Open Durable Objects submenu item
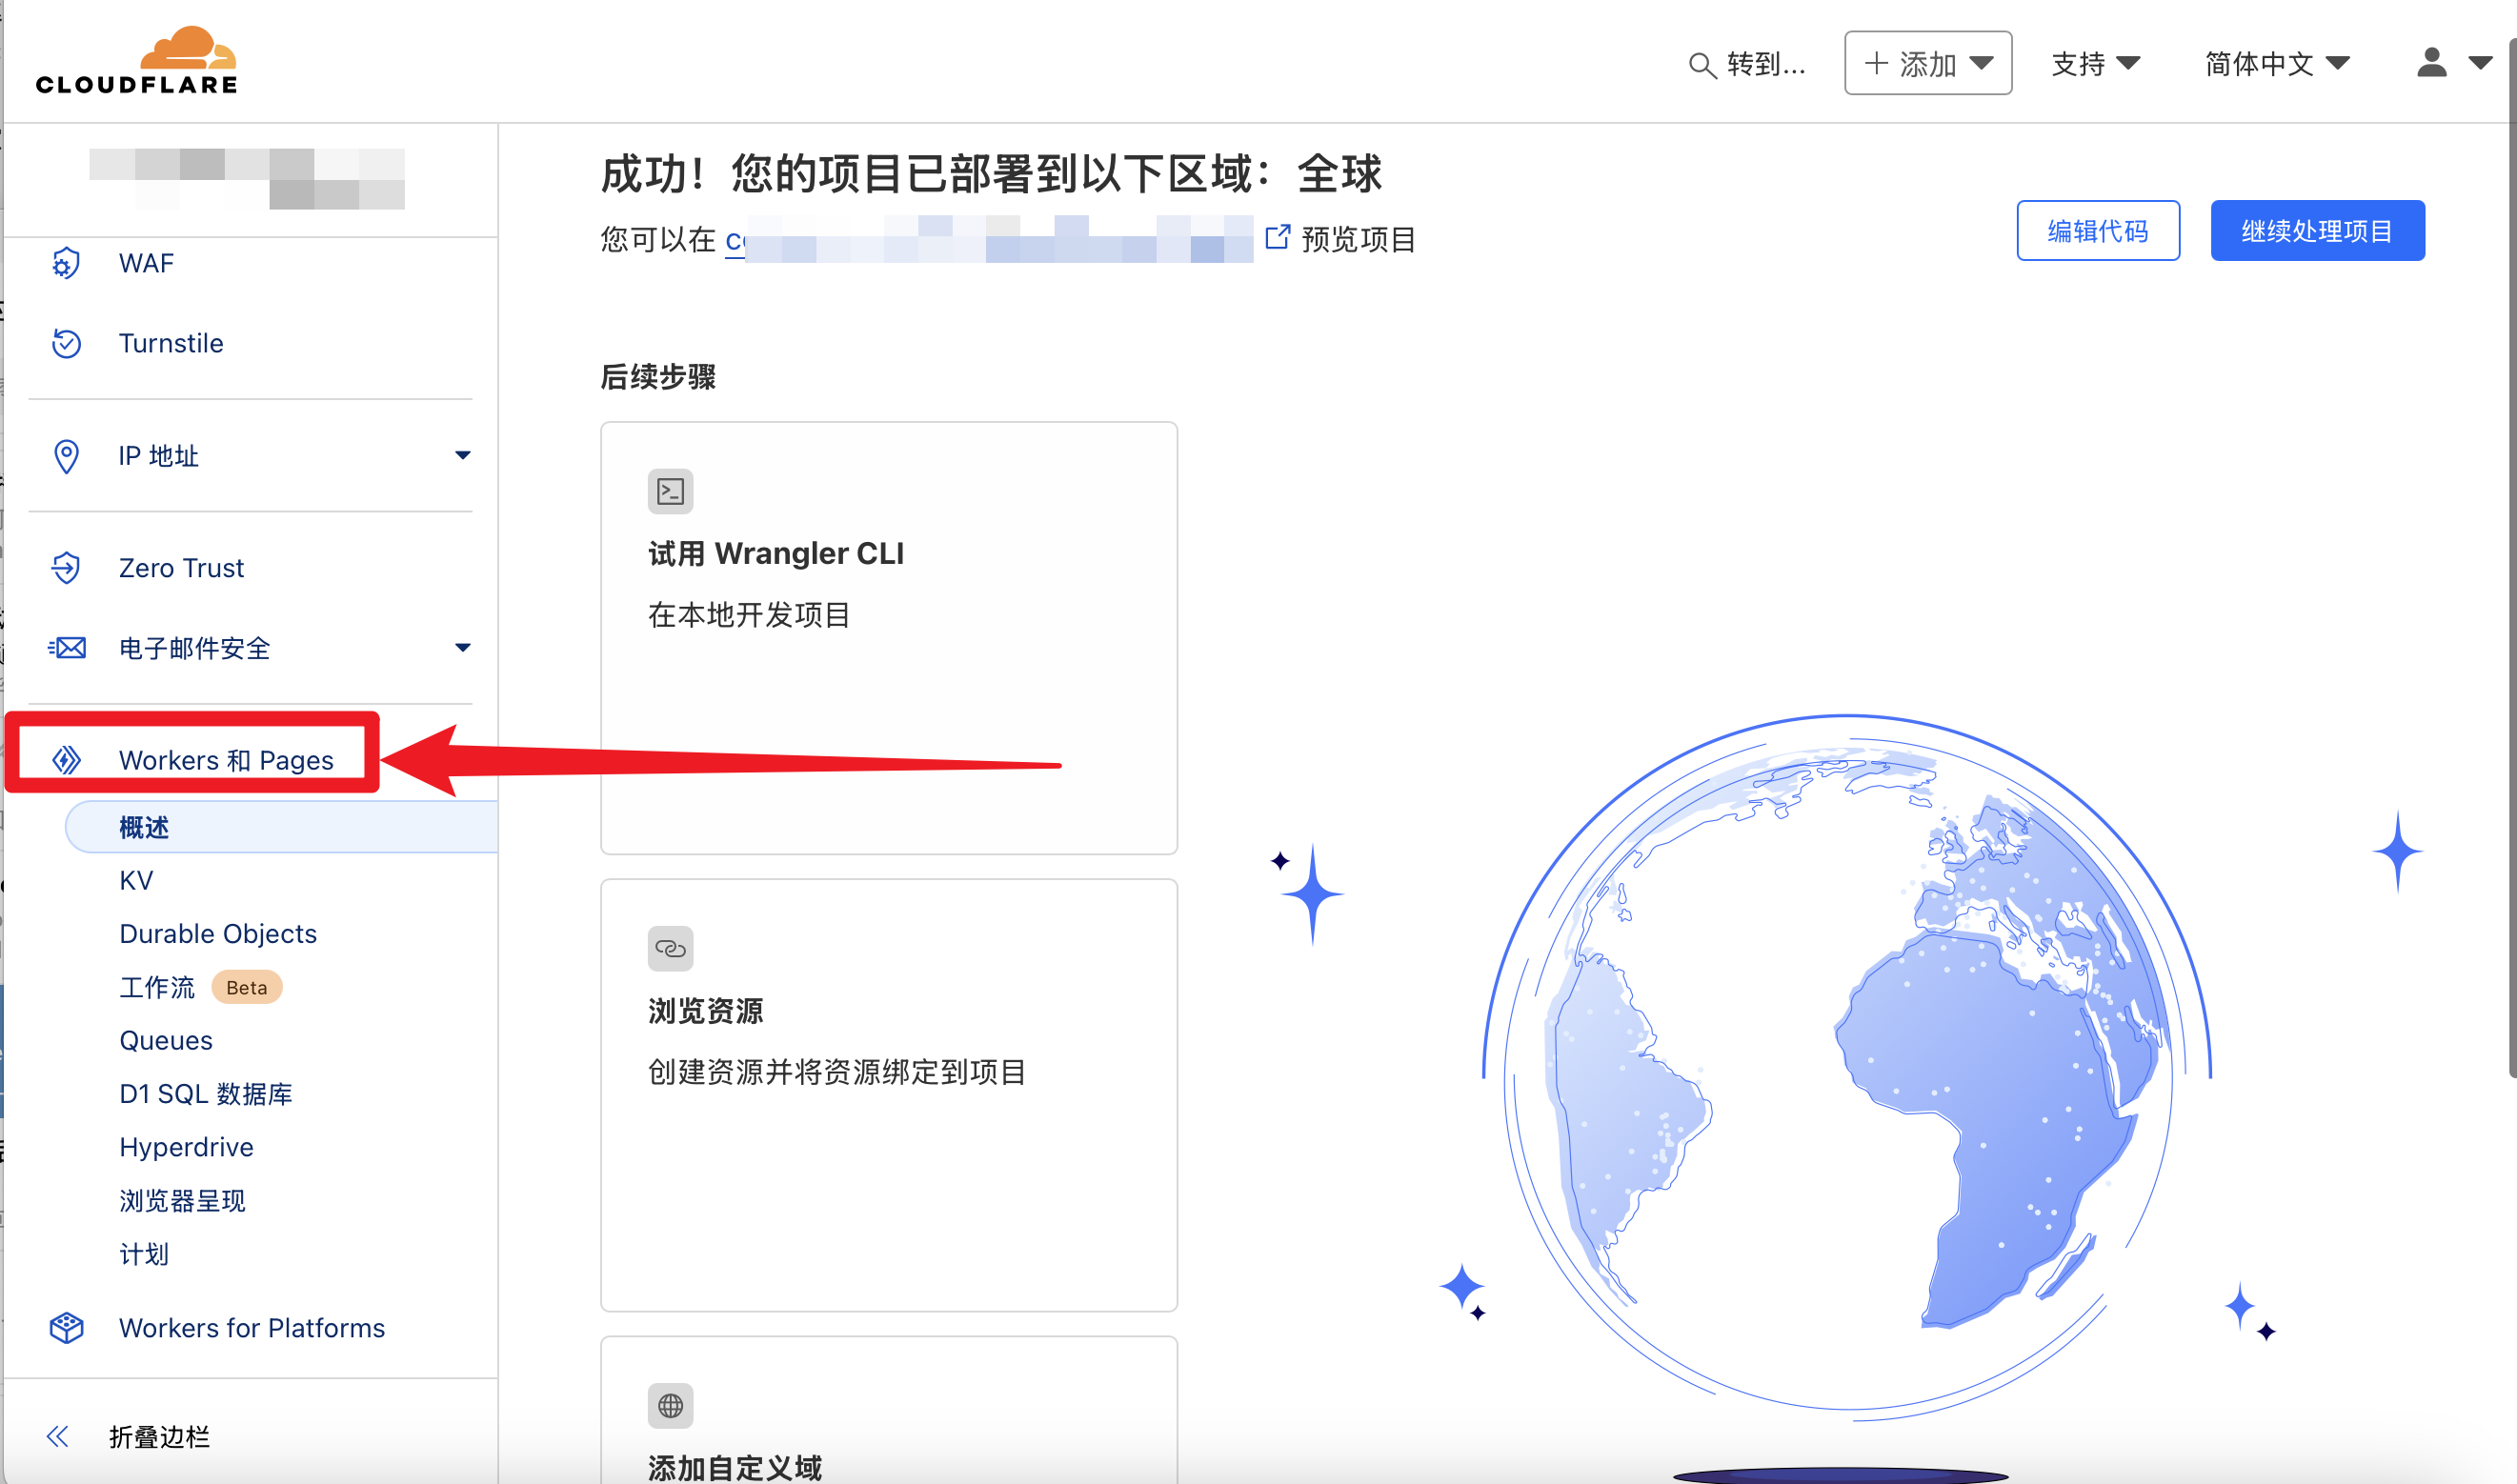The width and height of the screenshot is (2517, 1484). (217, 933)
